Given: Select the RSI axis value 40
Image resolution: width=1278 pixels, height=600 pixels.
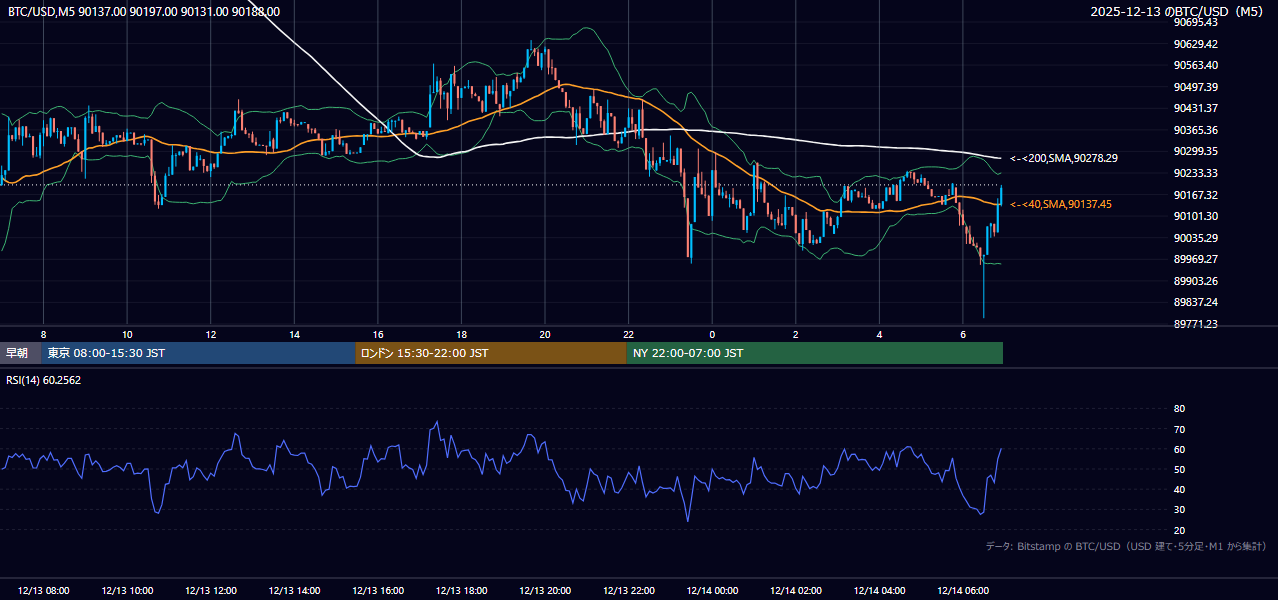Looking at the screenshot, I should [x=1179, y=489].
